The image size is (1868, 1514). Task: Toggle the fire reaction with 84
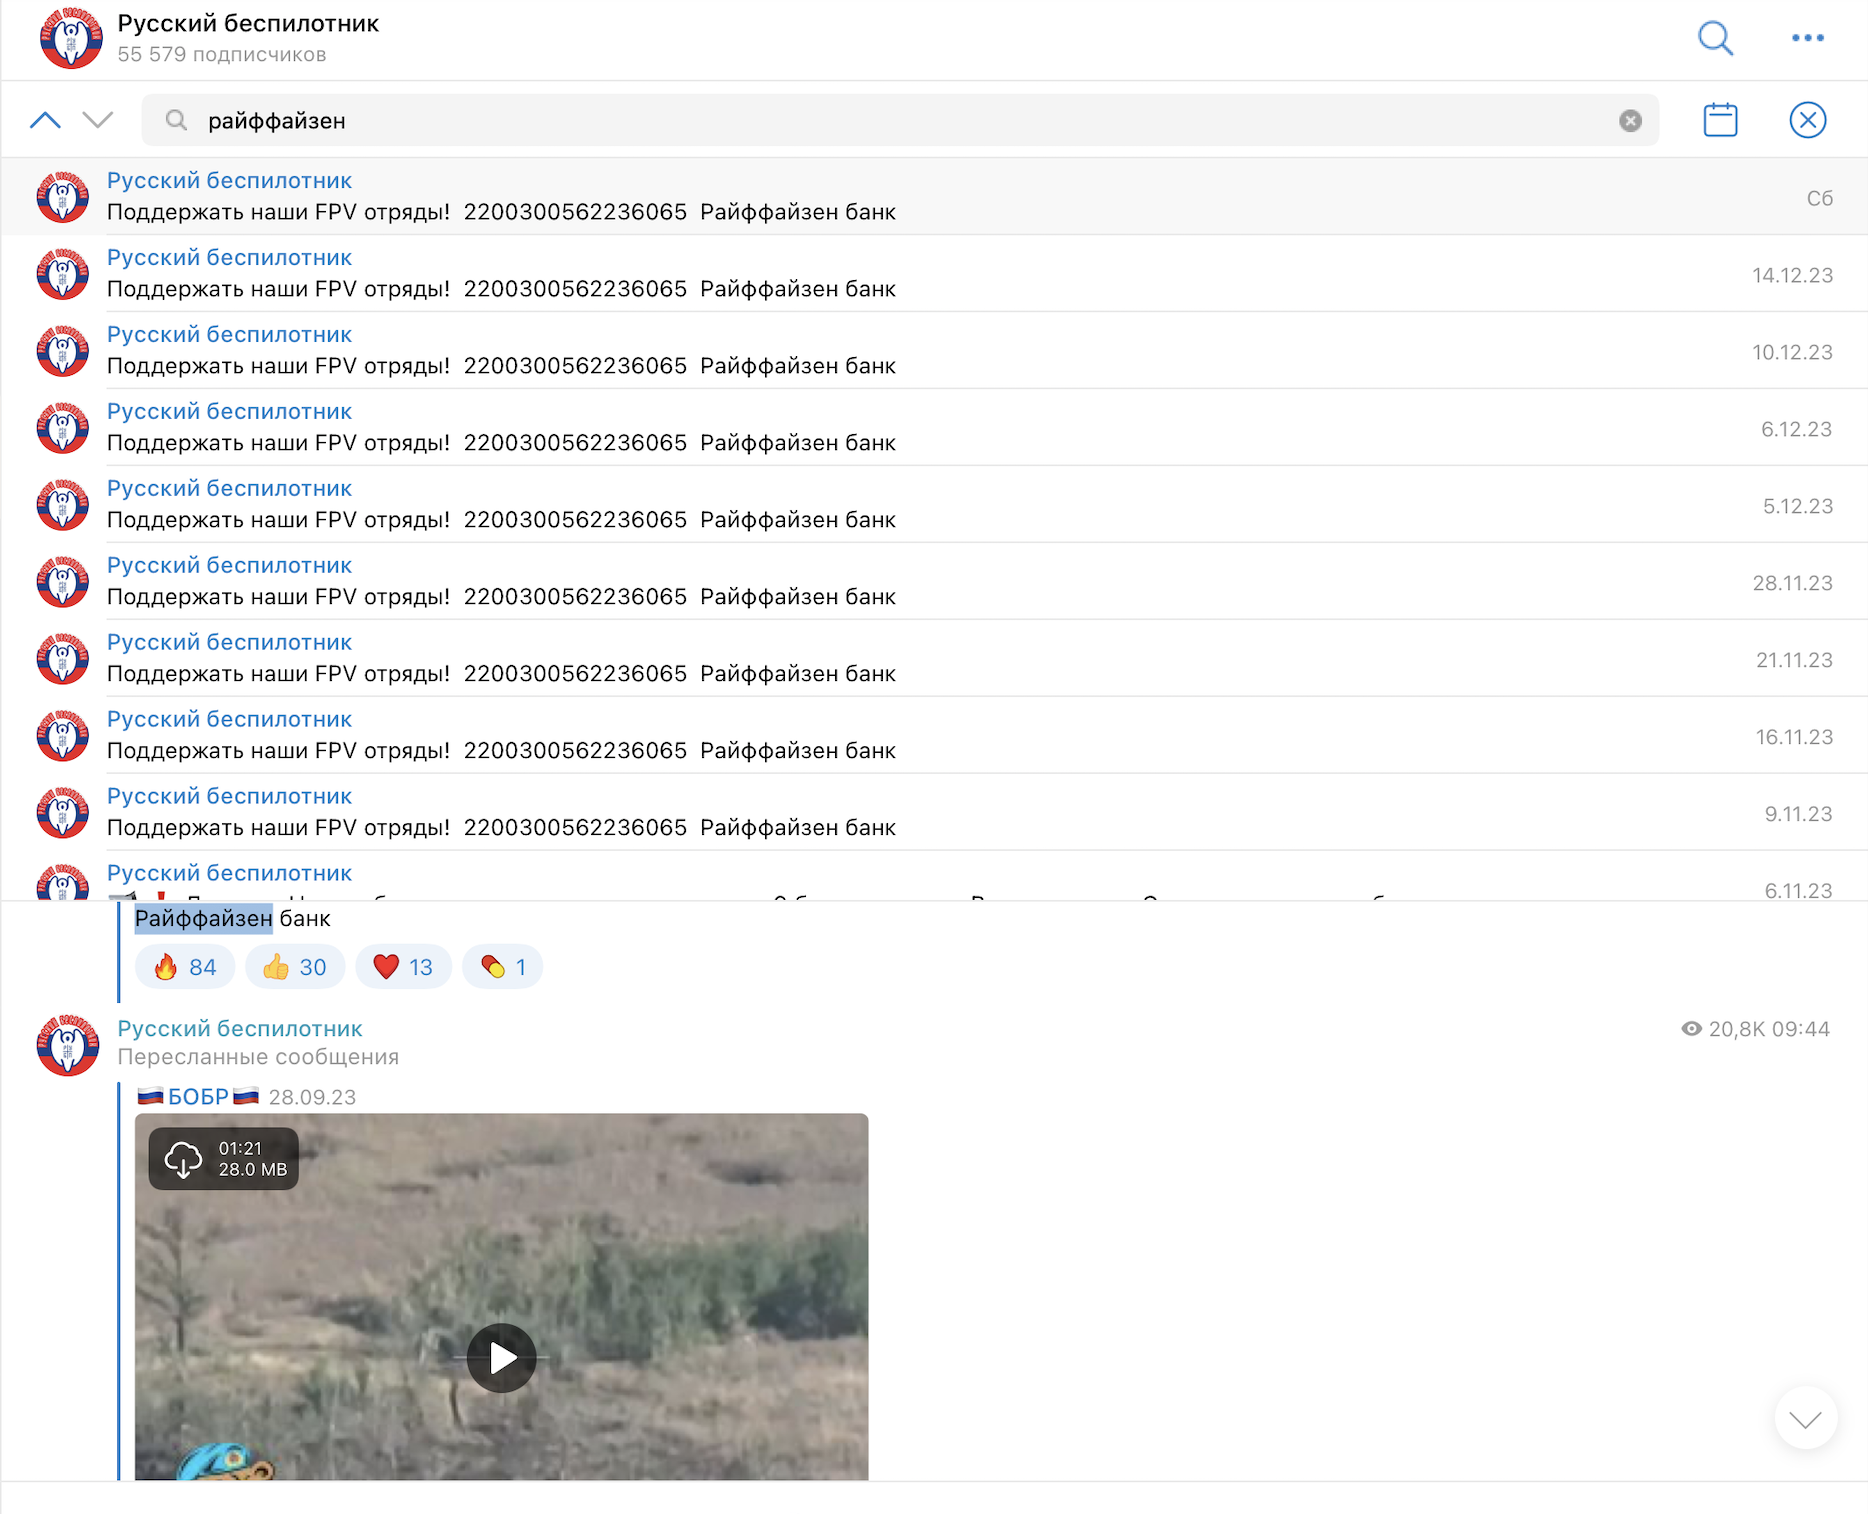(185, 967)
